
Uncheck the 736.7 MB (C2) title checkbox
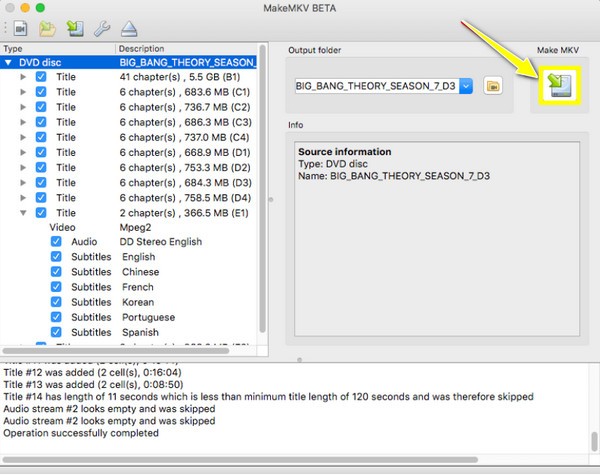41,107
